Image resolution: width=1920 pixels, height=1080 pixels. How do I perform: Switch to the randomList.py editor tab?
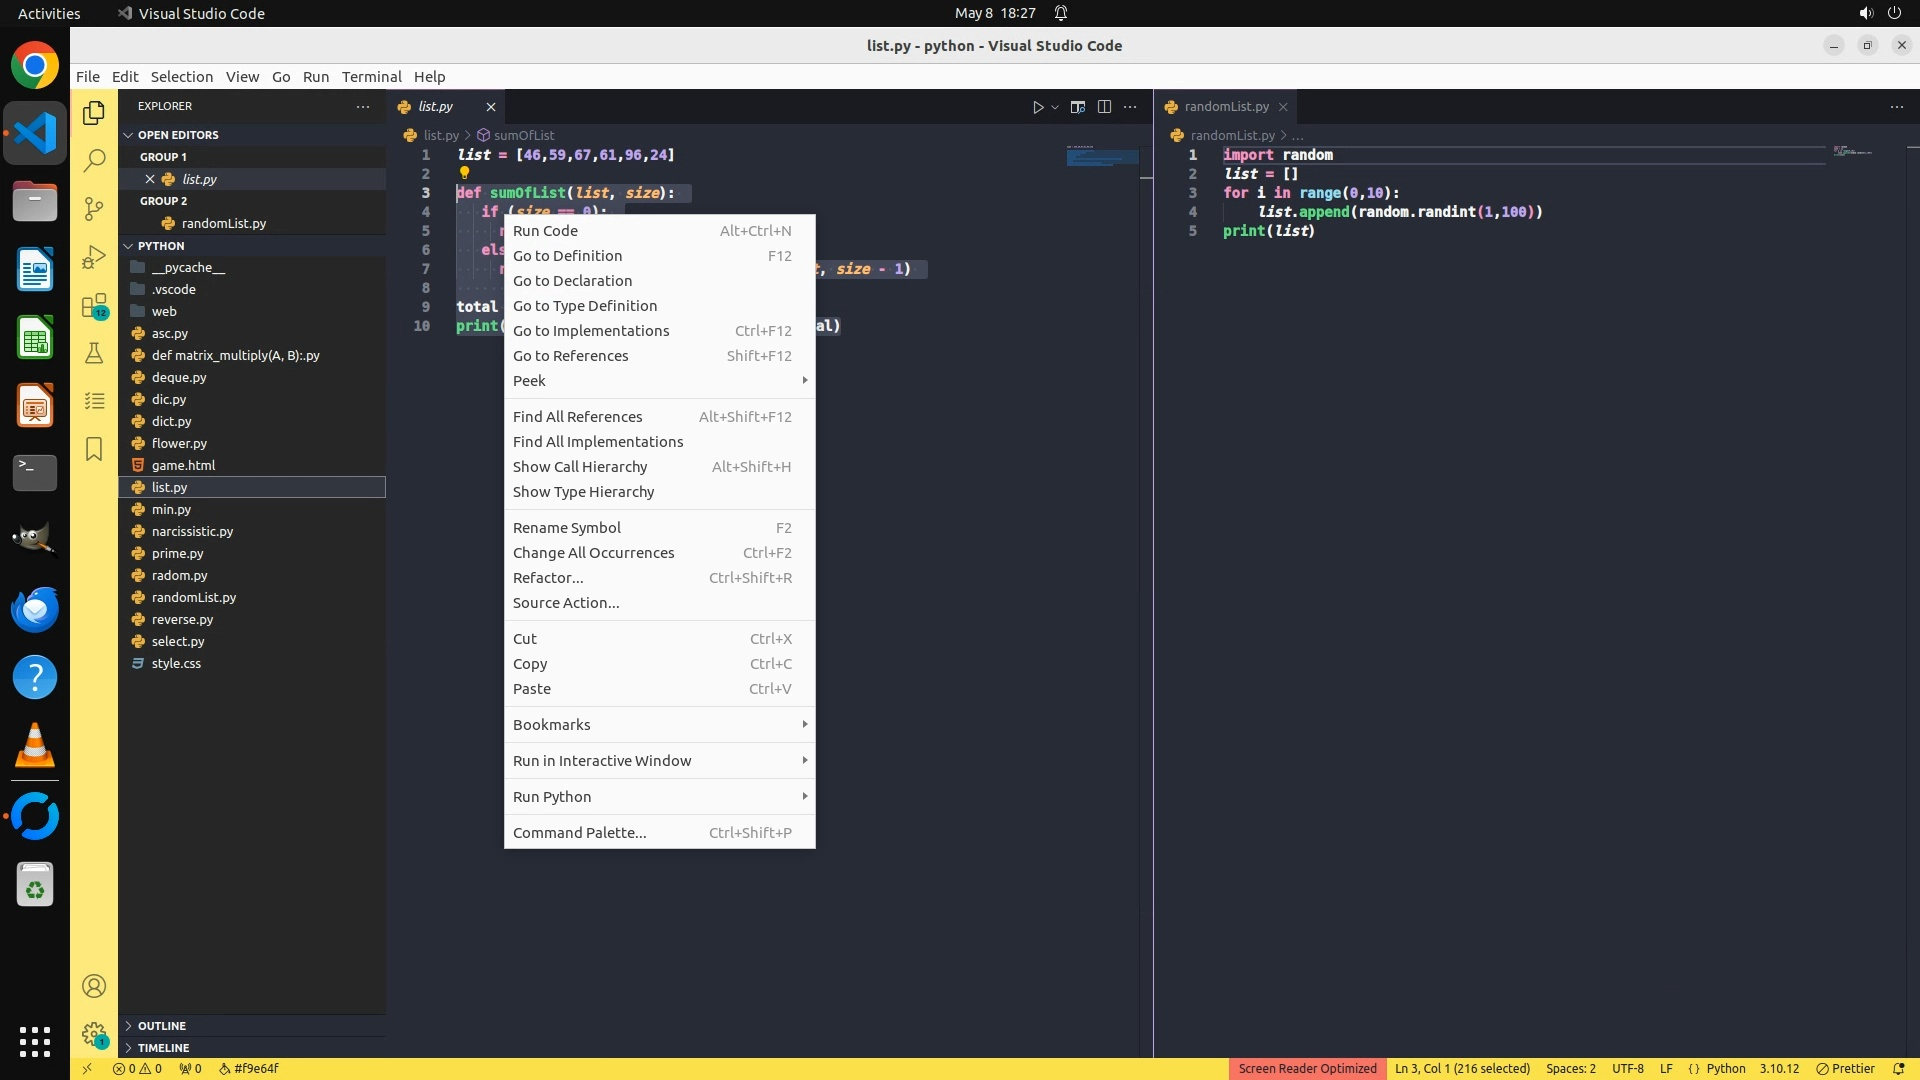click(x=1226, y=107)
